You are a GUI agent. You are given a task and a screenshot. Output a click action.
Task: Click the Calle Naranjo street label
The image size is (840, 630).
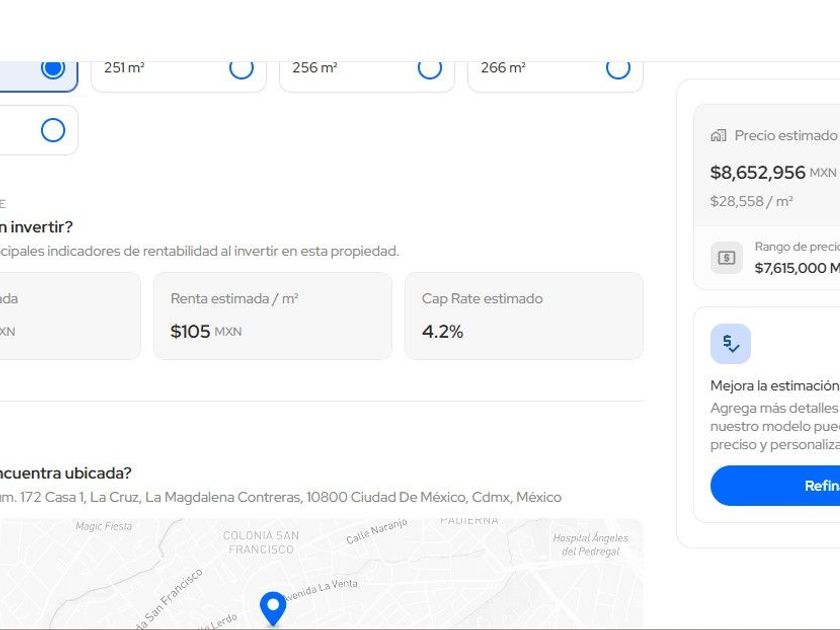pos(377,531)
